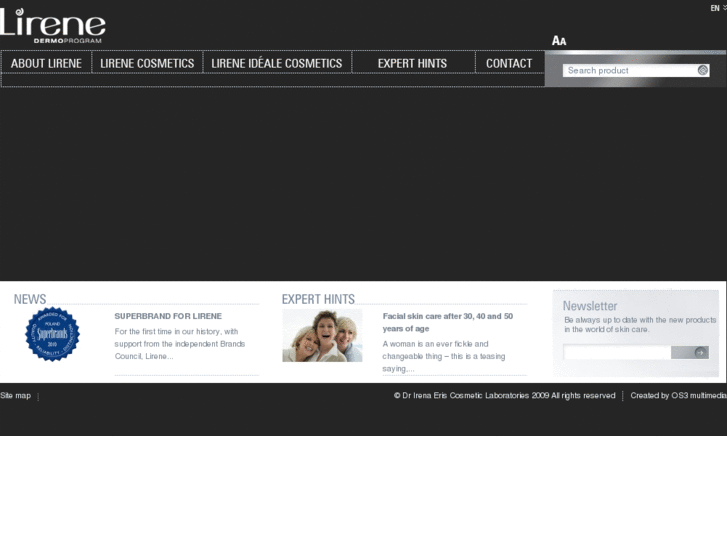Open the Superbrand for Lirene article
The width and height of the screenshot is (727, 545).
coord(168,316)
